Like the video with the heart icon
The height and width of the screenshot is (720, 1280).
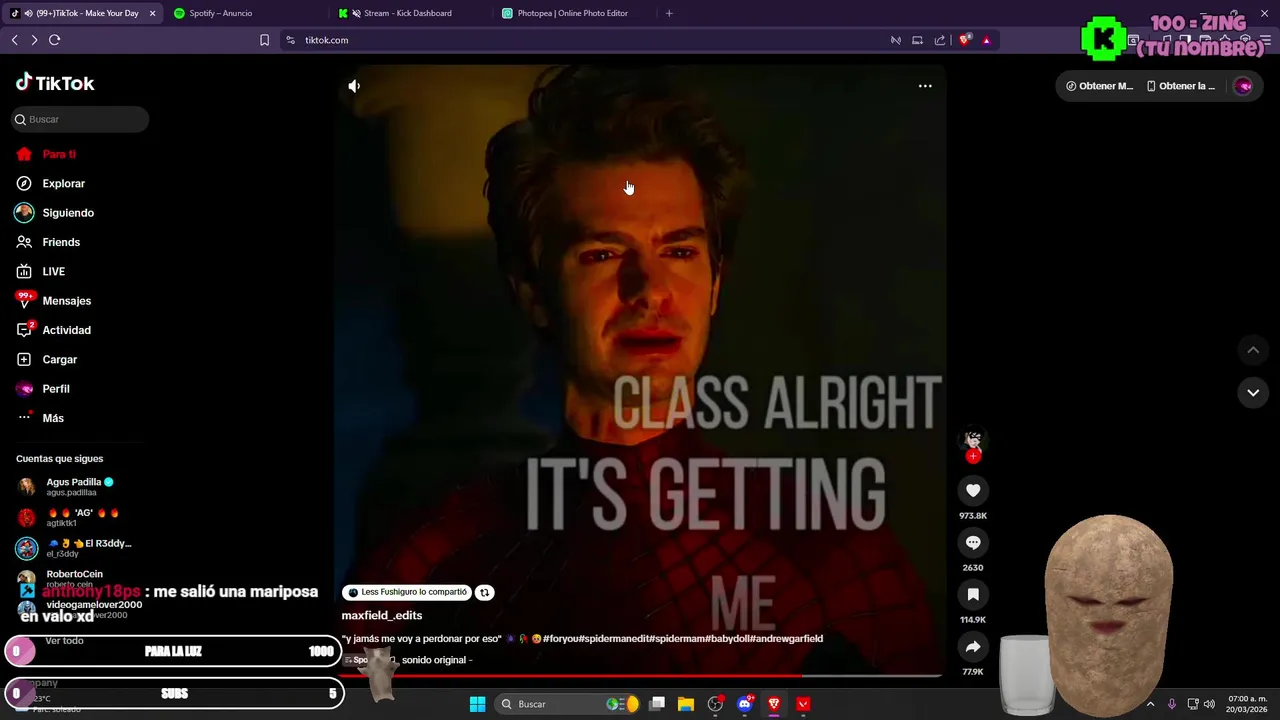coord(973,490)
